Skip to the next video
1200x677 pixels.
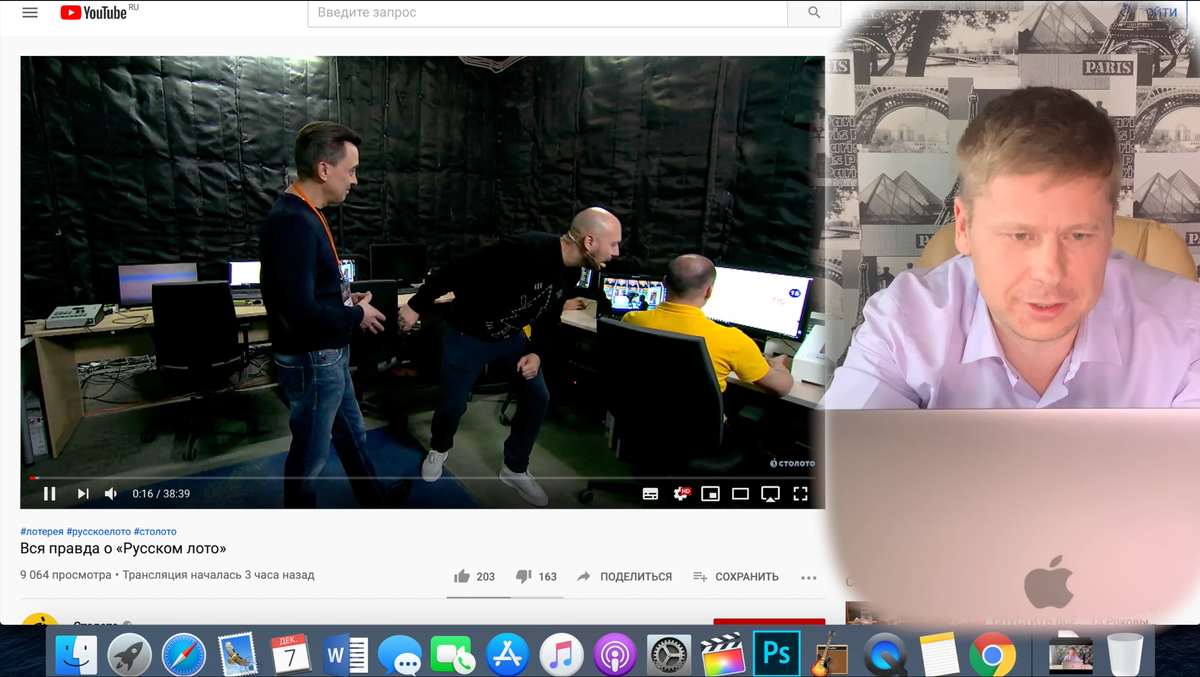[x=83, y=493]
